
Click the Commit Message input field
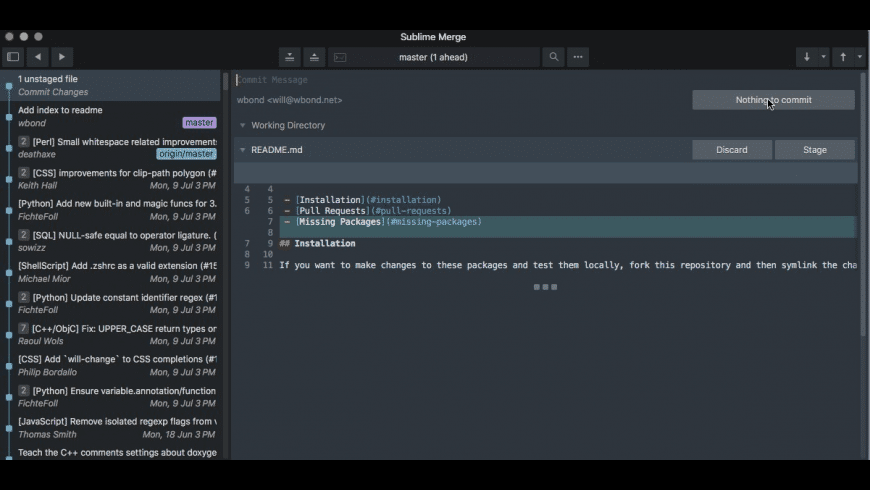point(450,80)
